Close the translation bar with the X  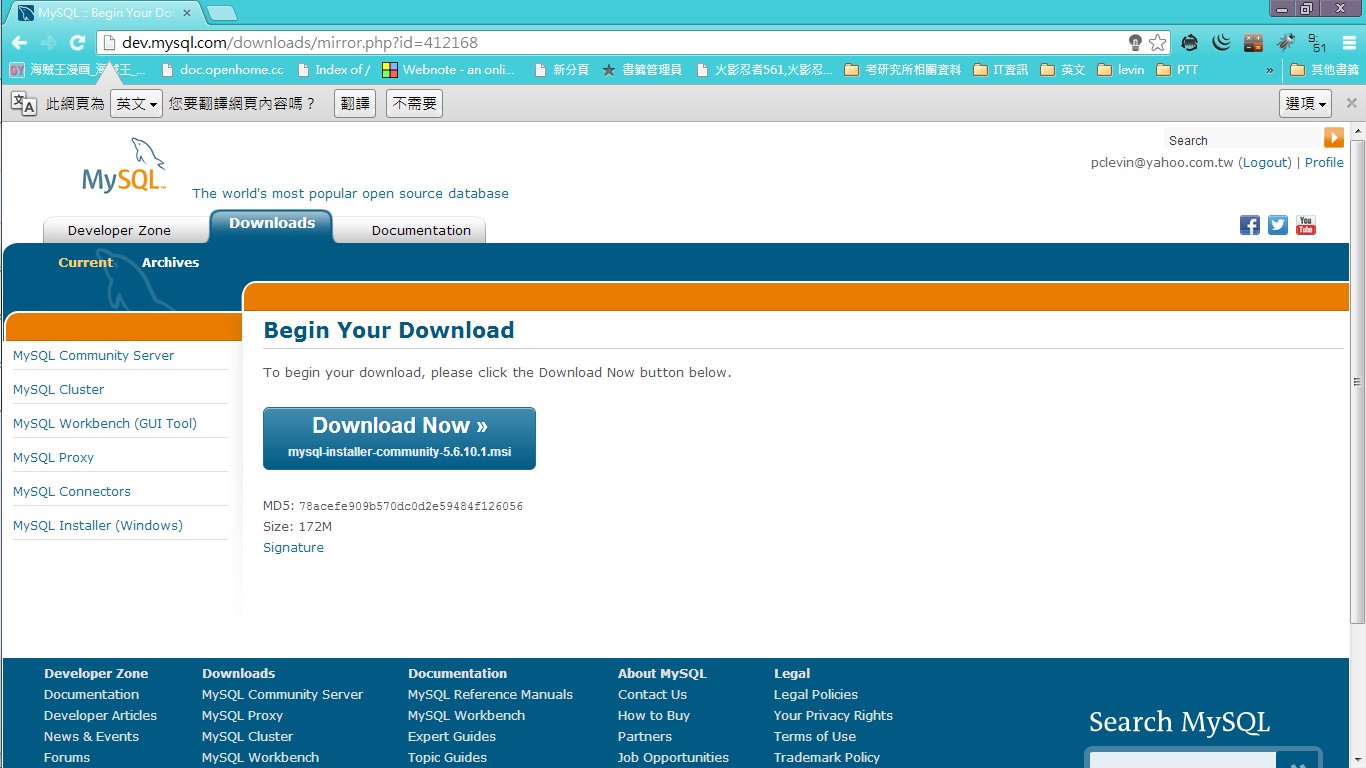1352,103
